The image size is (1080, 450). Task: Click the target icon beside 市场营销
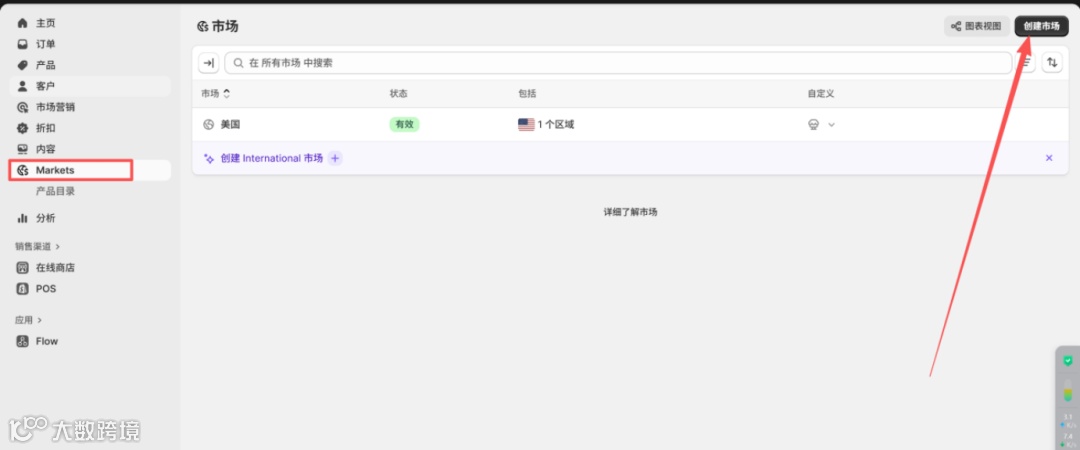click(22, 107)
